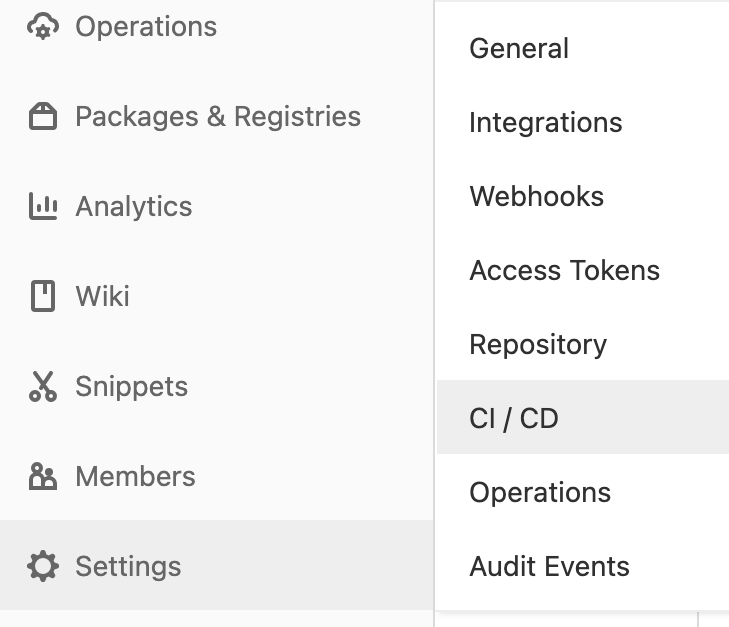This screenshot has height=627, width=729.
Task: Open the Members sidebar text link
Action: point(136,477)
